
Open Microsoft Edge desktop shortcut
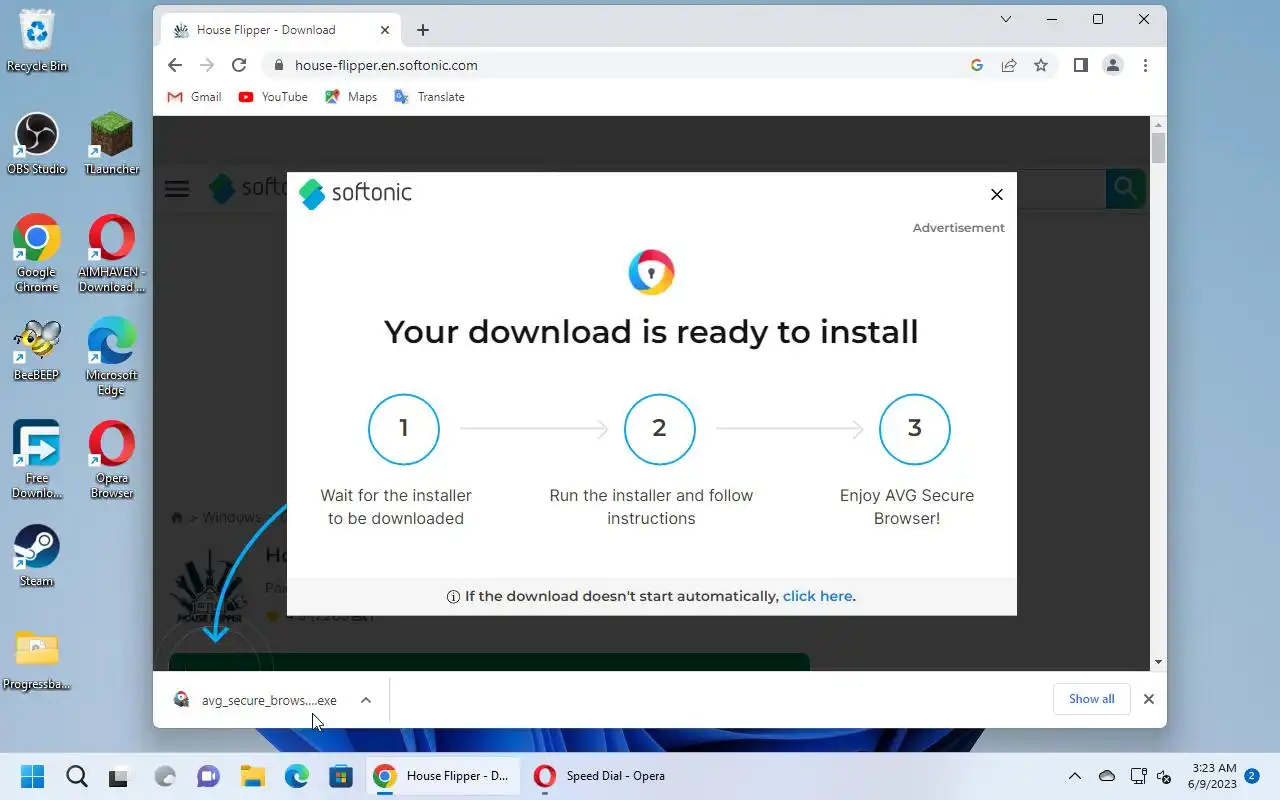tap(112, 357)
